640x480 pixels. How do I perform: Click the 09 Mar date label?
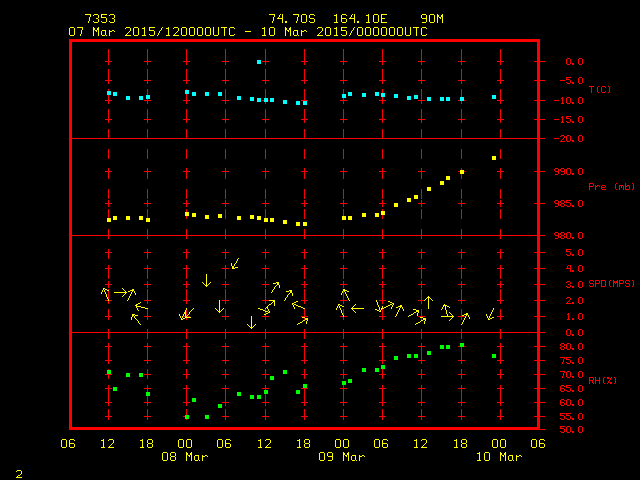tap(342, 457)
